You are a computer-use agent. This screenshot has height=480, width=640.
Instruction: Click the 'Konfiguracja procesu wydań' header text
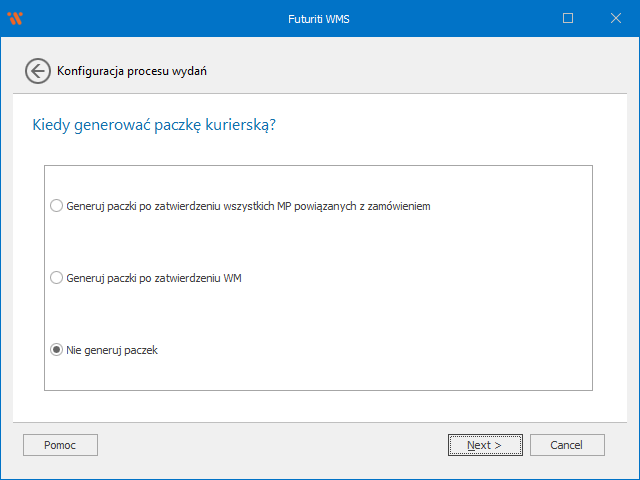[x=132, y=71]
